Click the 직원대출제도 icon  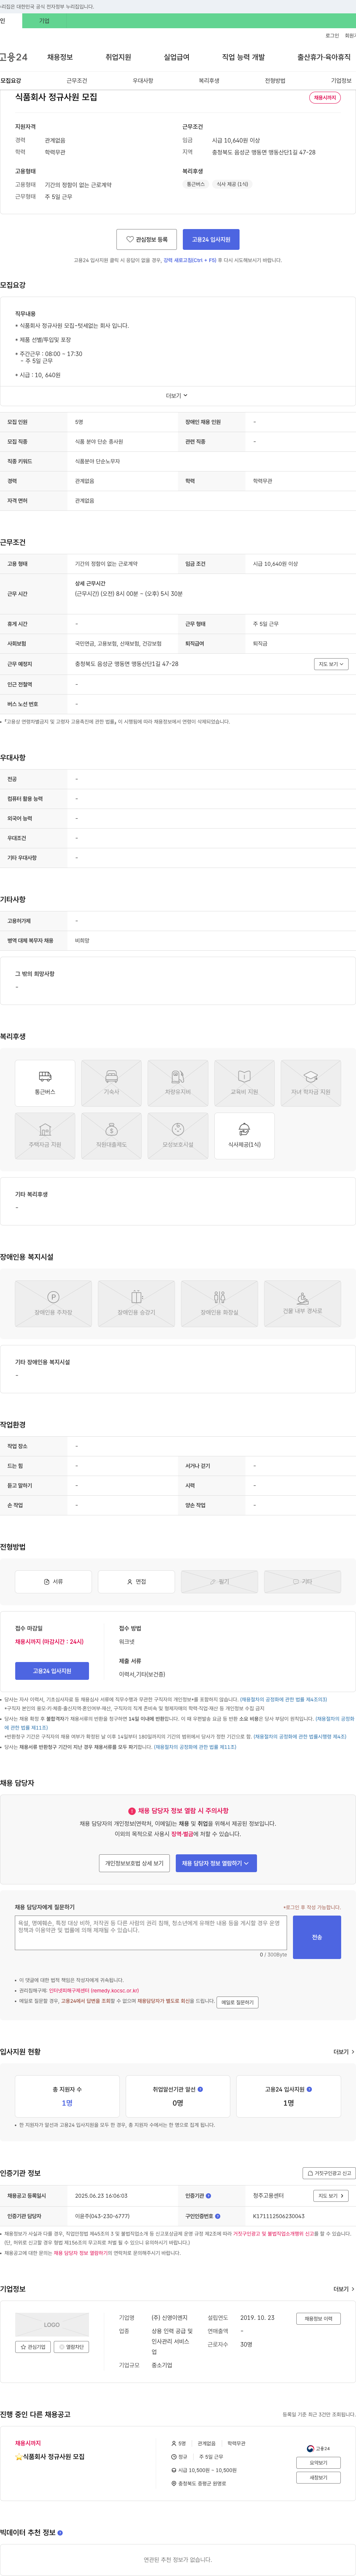click(x=111, y=1136)
